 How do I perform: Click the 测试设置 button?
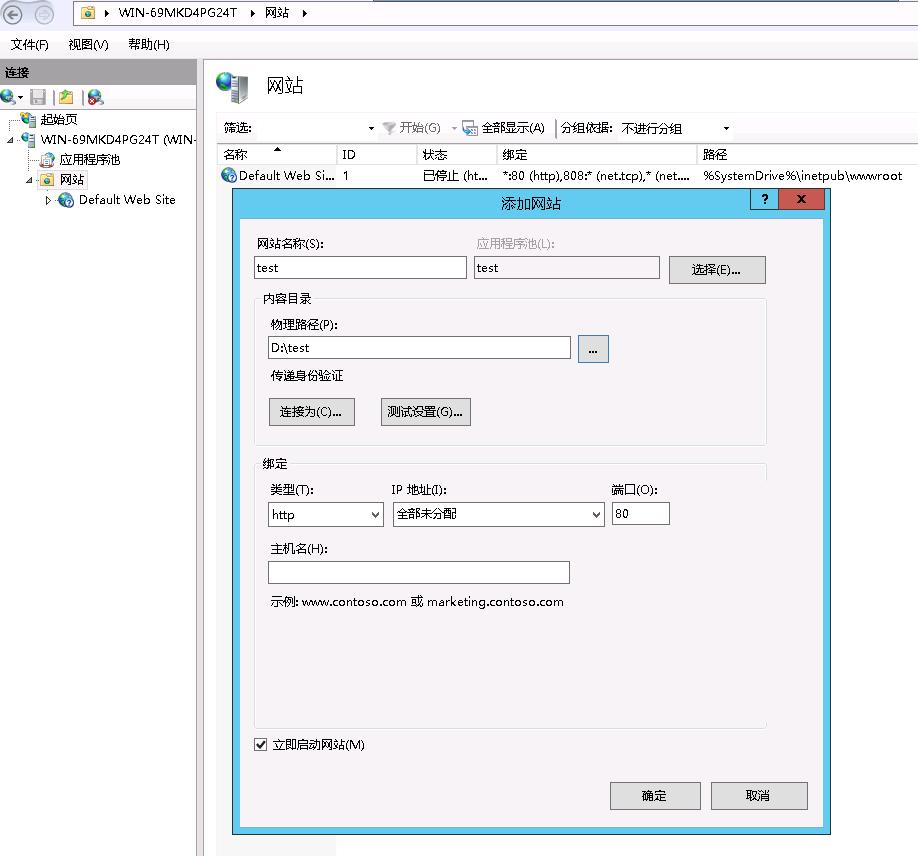[425, 411]
